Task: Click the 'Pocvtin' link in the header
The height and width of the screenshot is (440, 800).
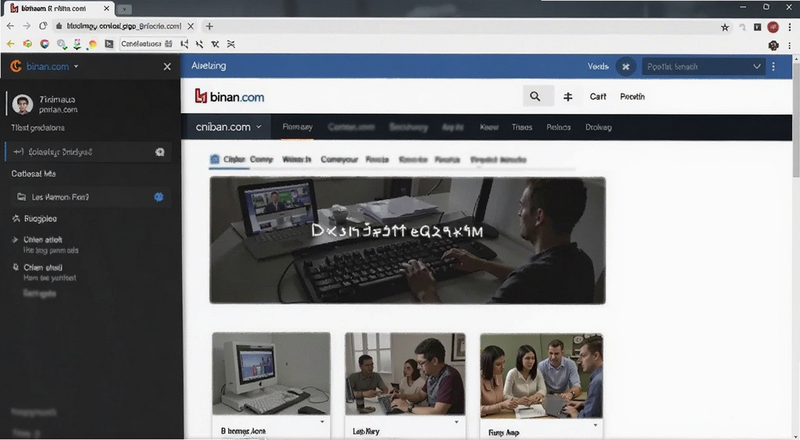Action: click(633, 96)
